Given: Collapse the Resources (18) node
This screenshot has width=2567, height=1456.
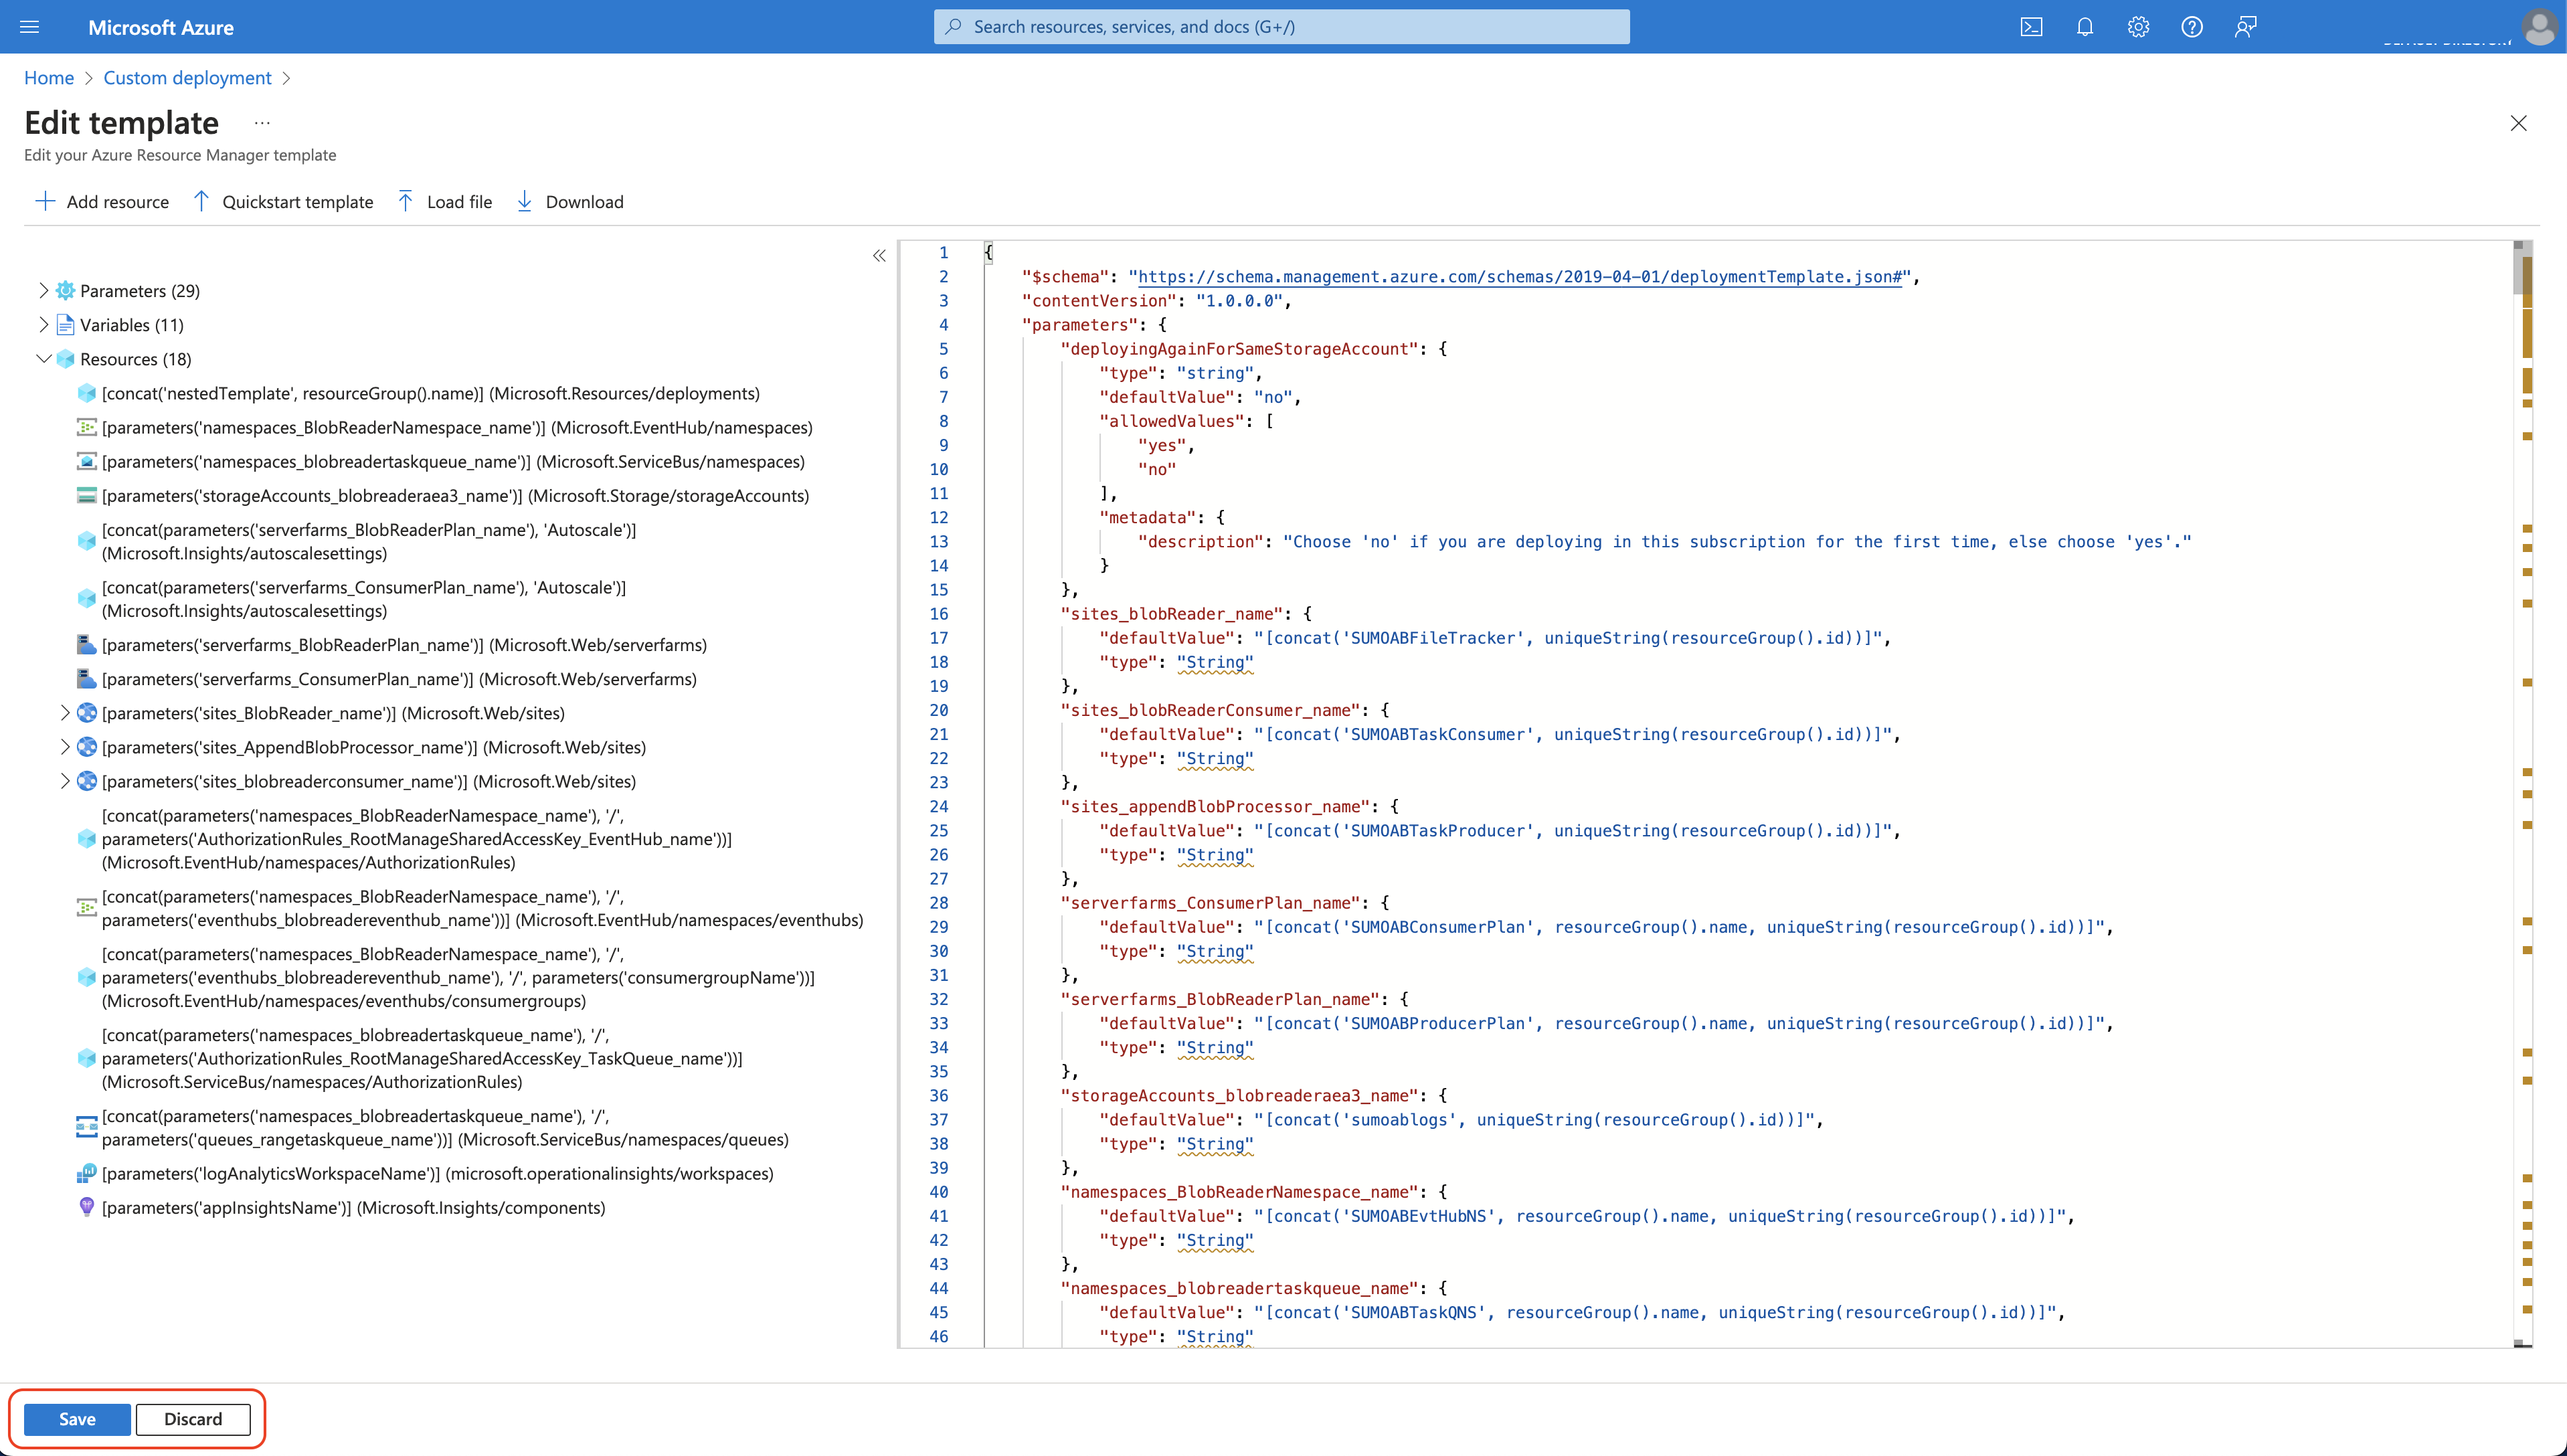Looking at the screenshot, I should (43, 358).
